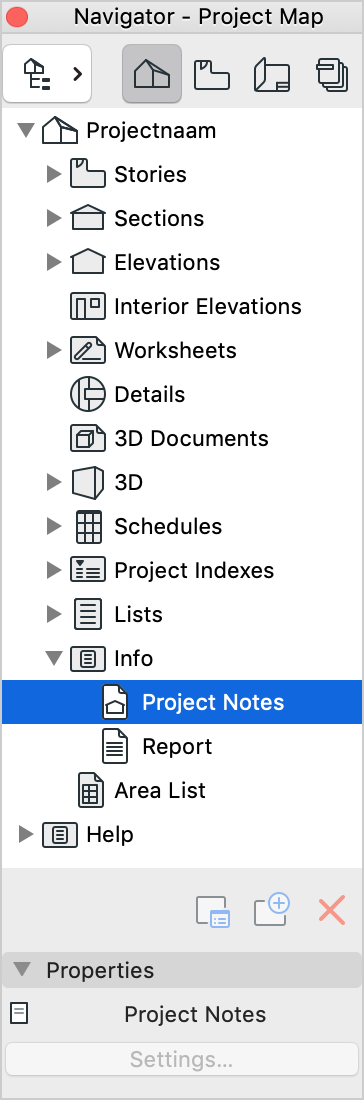
Task: Open the Layout Book icon tab
Action: tap(271, 74)
